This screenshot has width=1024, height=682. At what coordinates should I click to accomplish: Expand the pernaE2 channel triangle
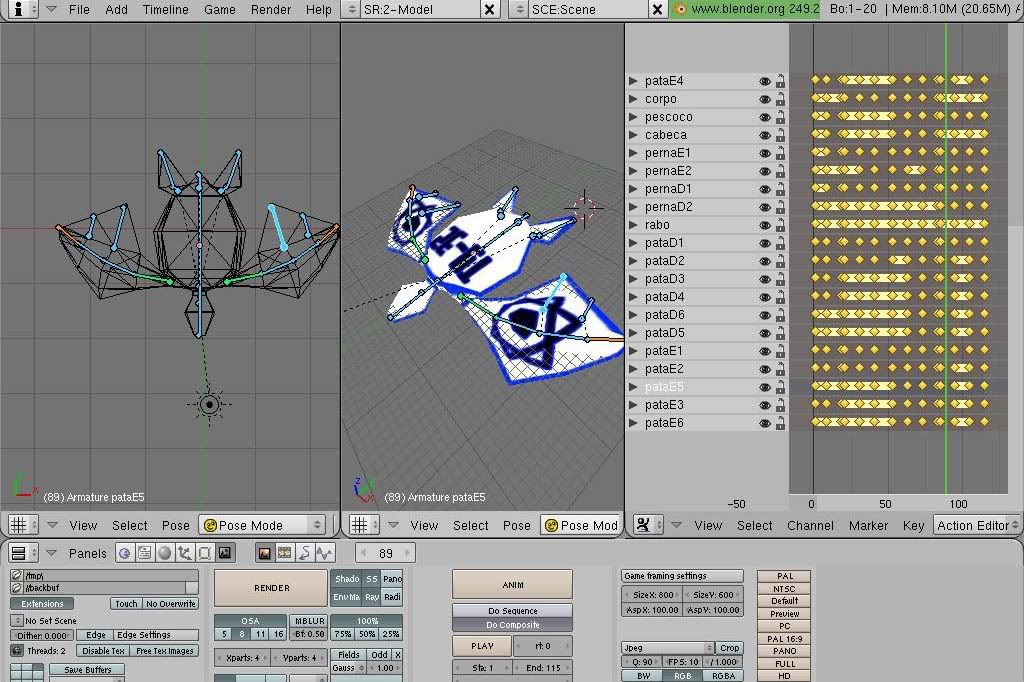tap(633, 170)
